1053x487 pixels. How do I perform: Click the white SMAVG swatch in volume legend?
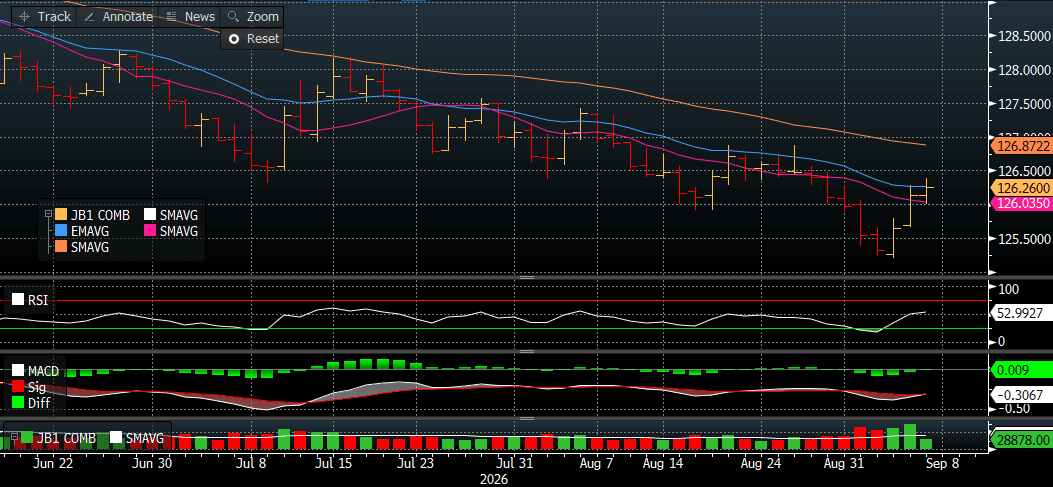pyautogui.click(x=116, y=438)
